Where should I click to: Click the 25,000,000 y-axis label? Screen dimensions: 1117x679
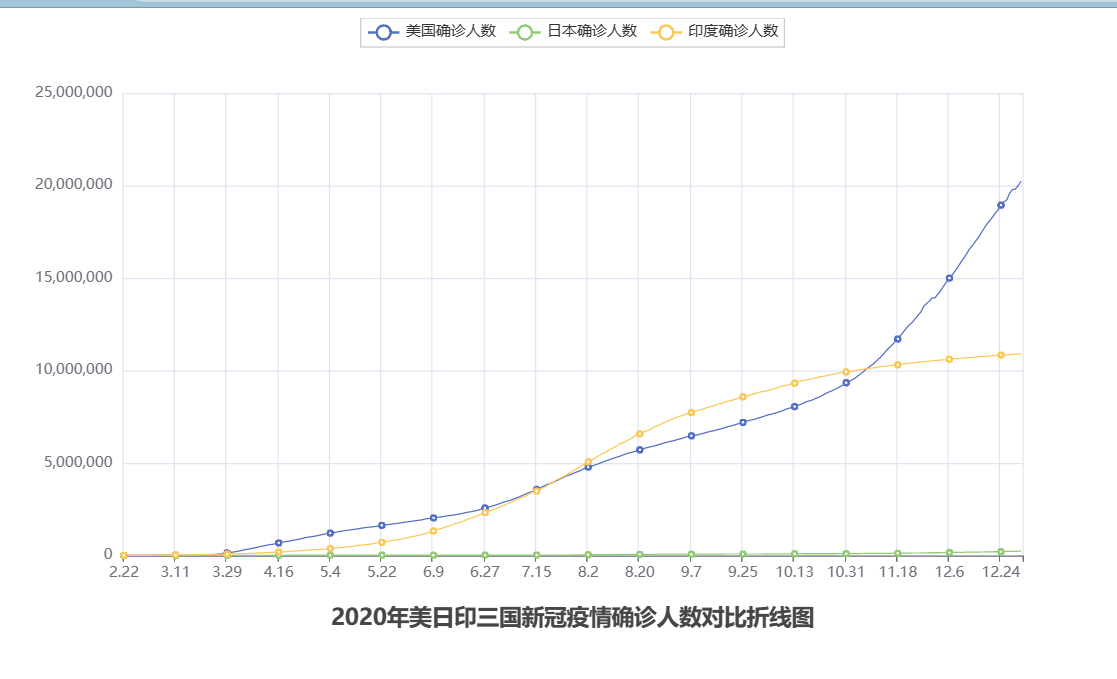pos(73,93)
